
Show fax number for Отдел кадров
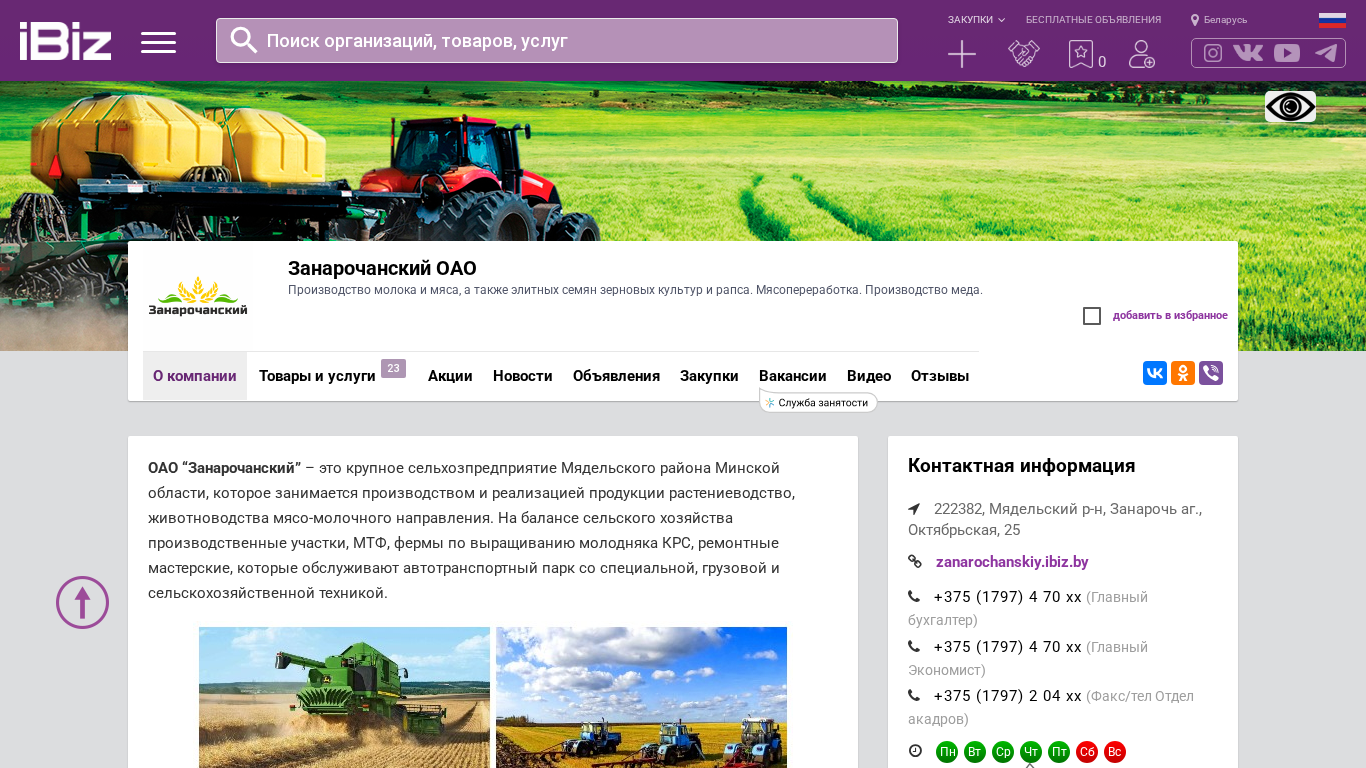(1007, 696)
